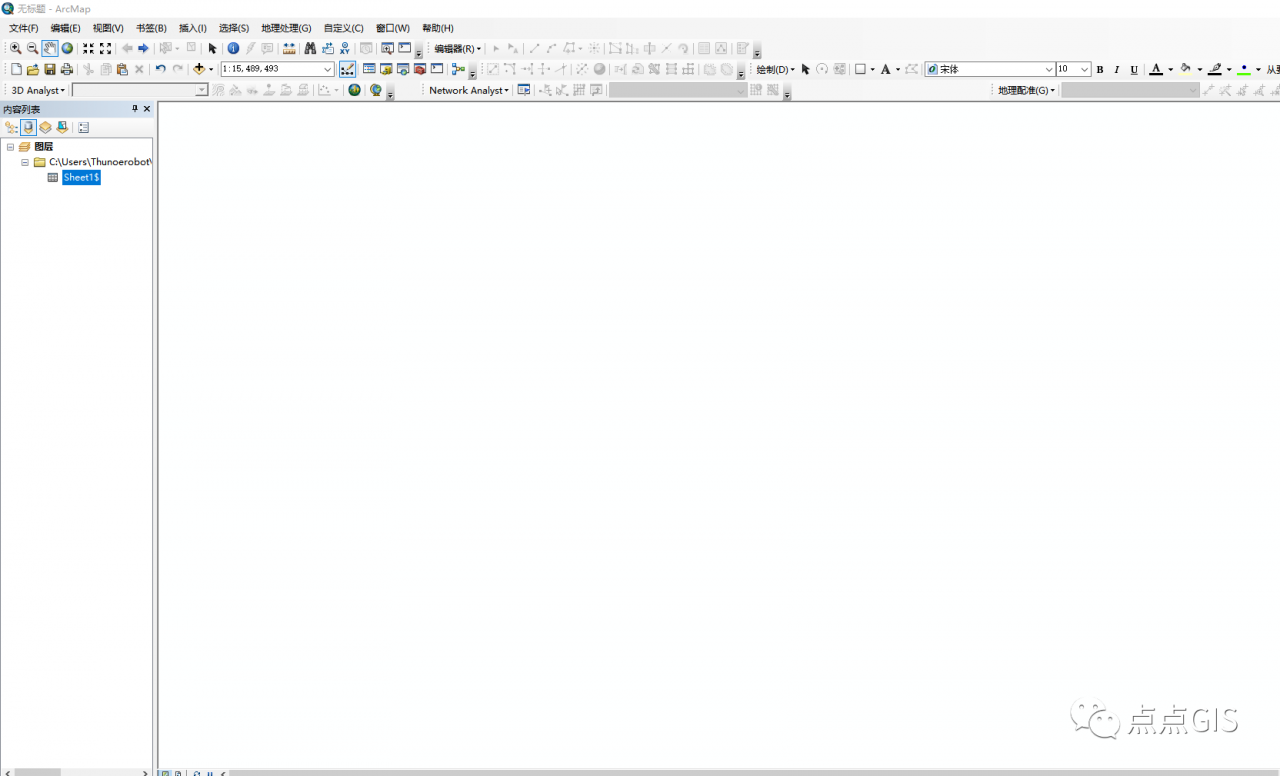Open the 地理配准(G) georeferencing menu
This screenshot has width=1280, height=776.
tap(1026, 90)
